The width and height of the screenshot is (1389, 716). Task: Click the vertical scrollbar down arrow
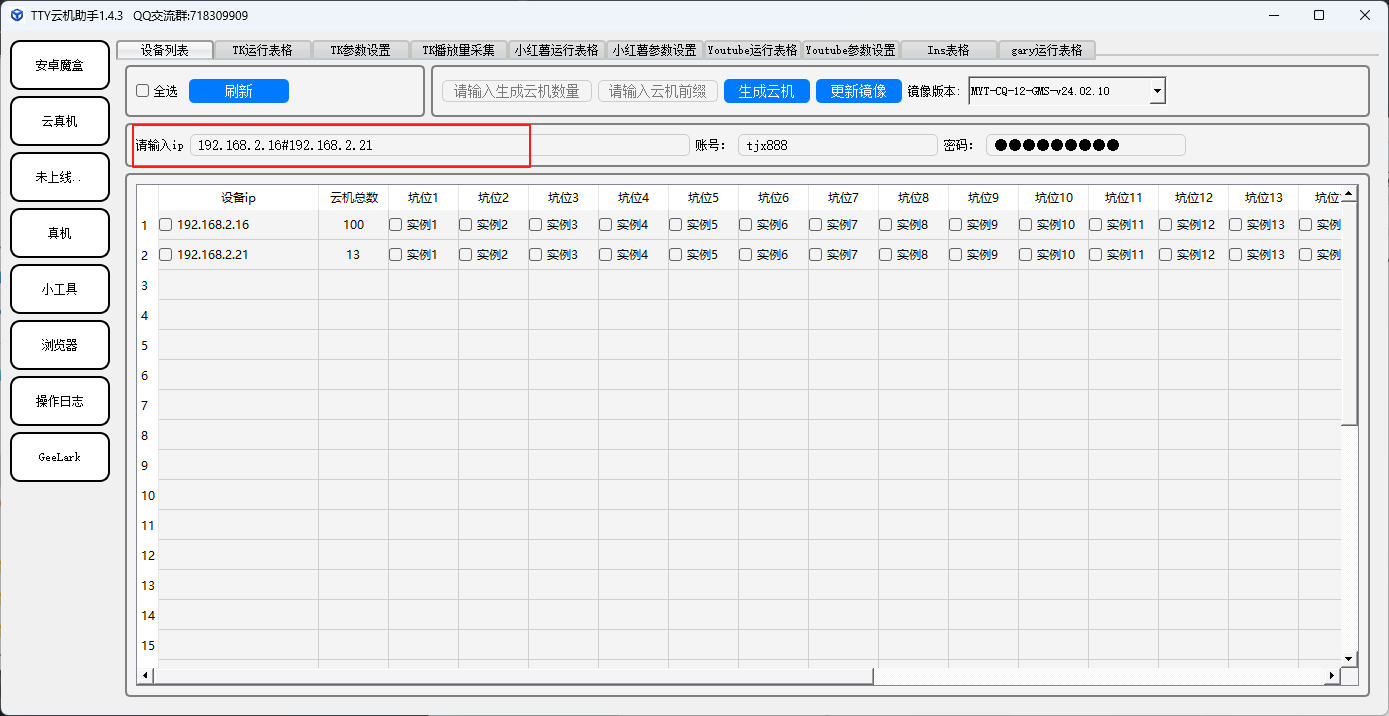[1349, 658]
